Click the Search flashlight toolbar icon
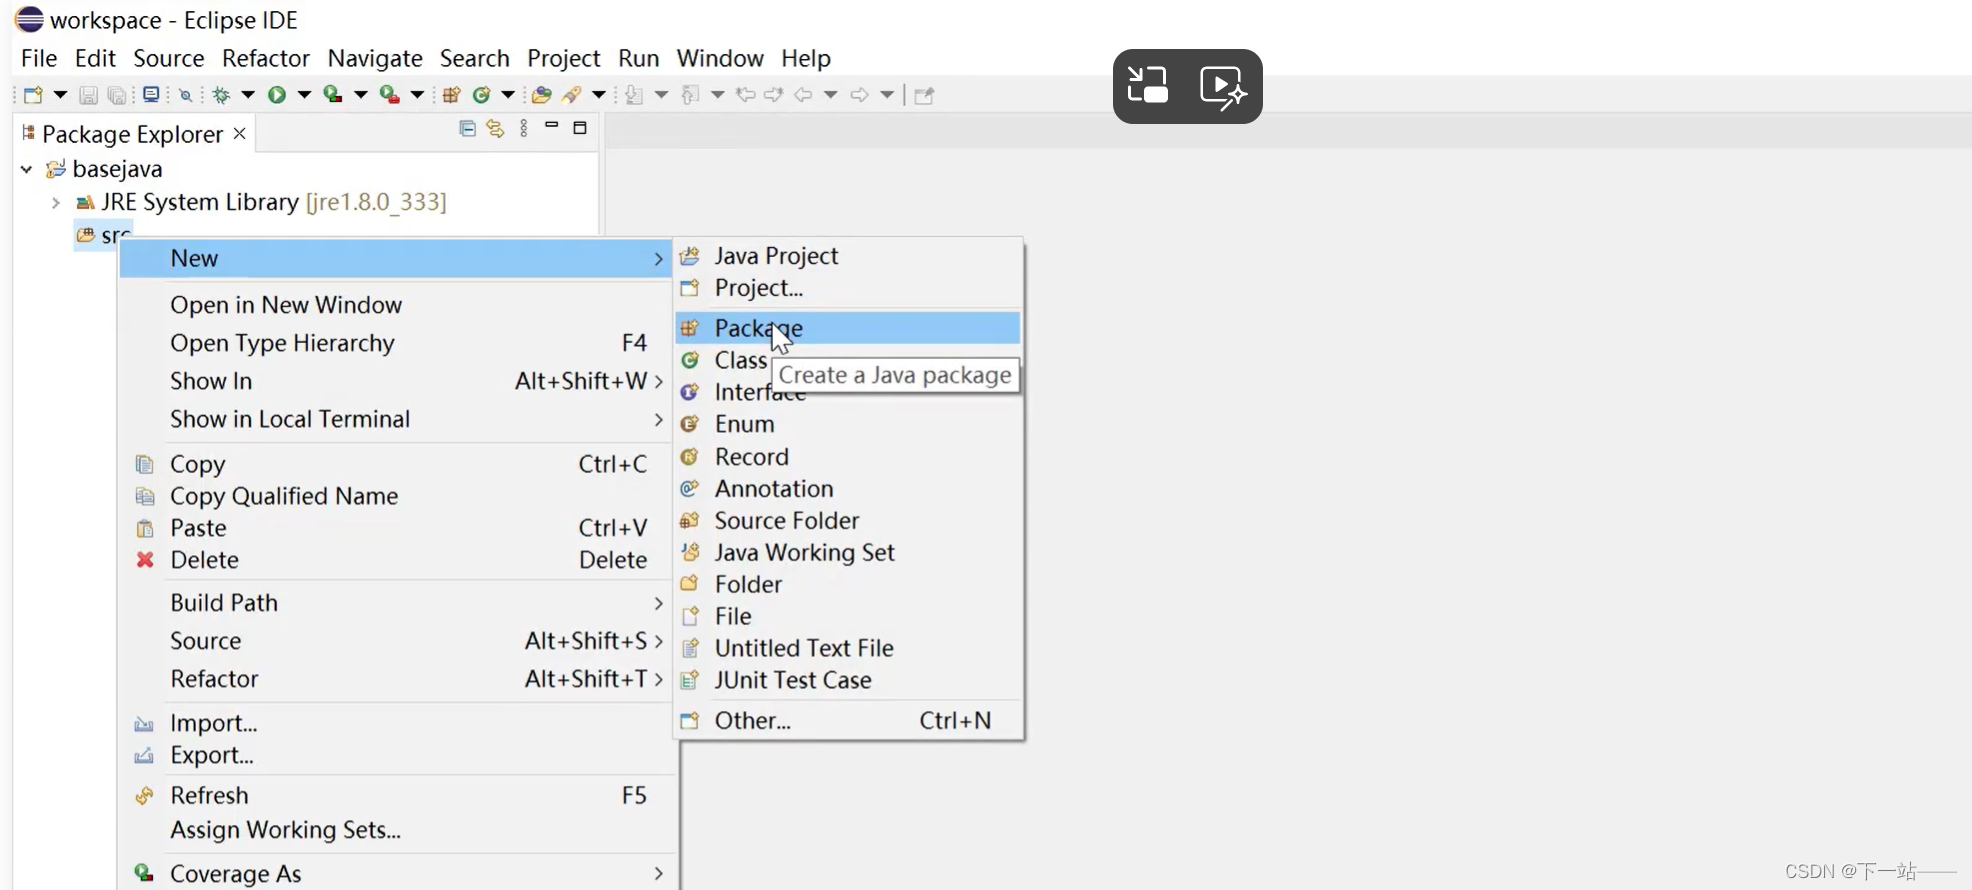Image resolution: width=1972 pixels, height=890 pixels. [x=572, y=95]
